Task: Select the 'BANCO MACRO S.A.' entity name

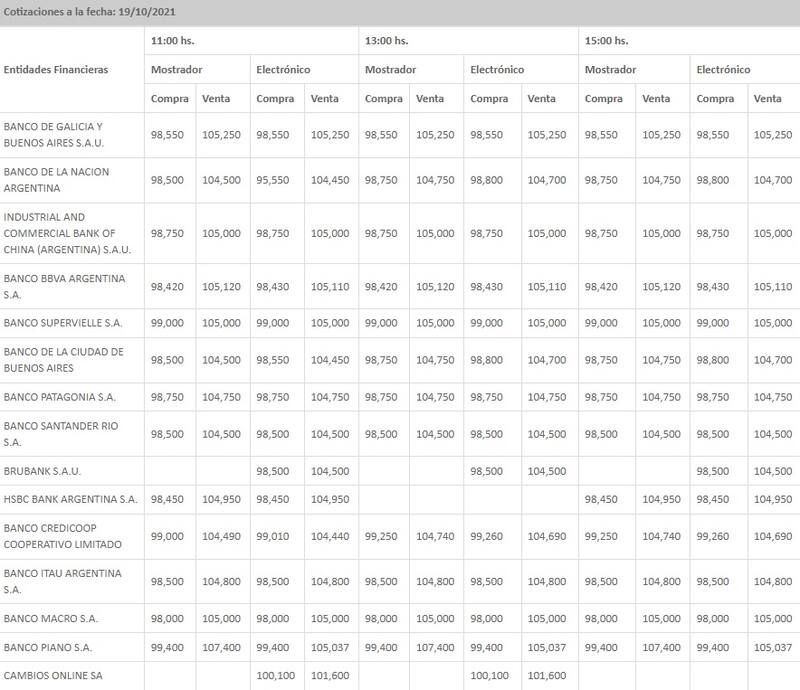Action: click(x=51, y=618)
